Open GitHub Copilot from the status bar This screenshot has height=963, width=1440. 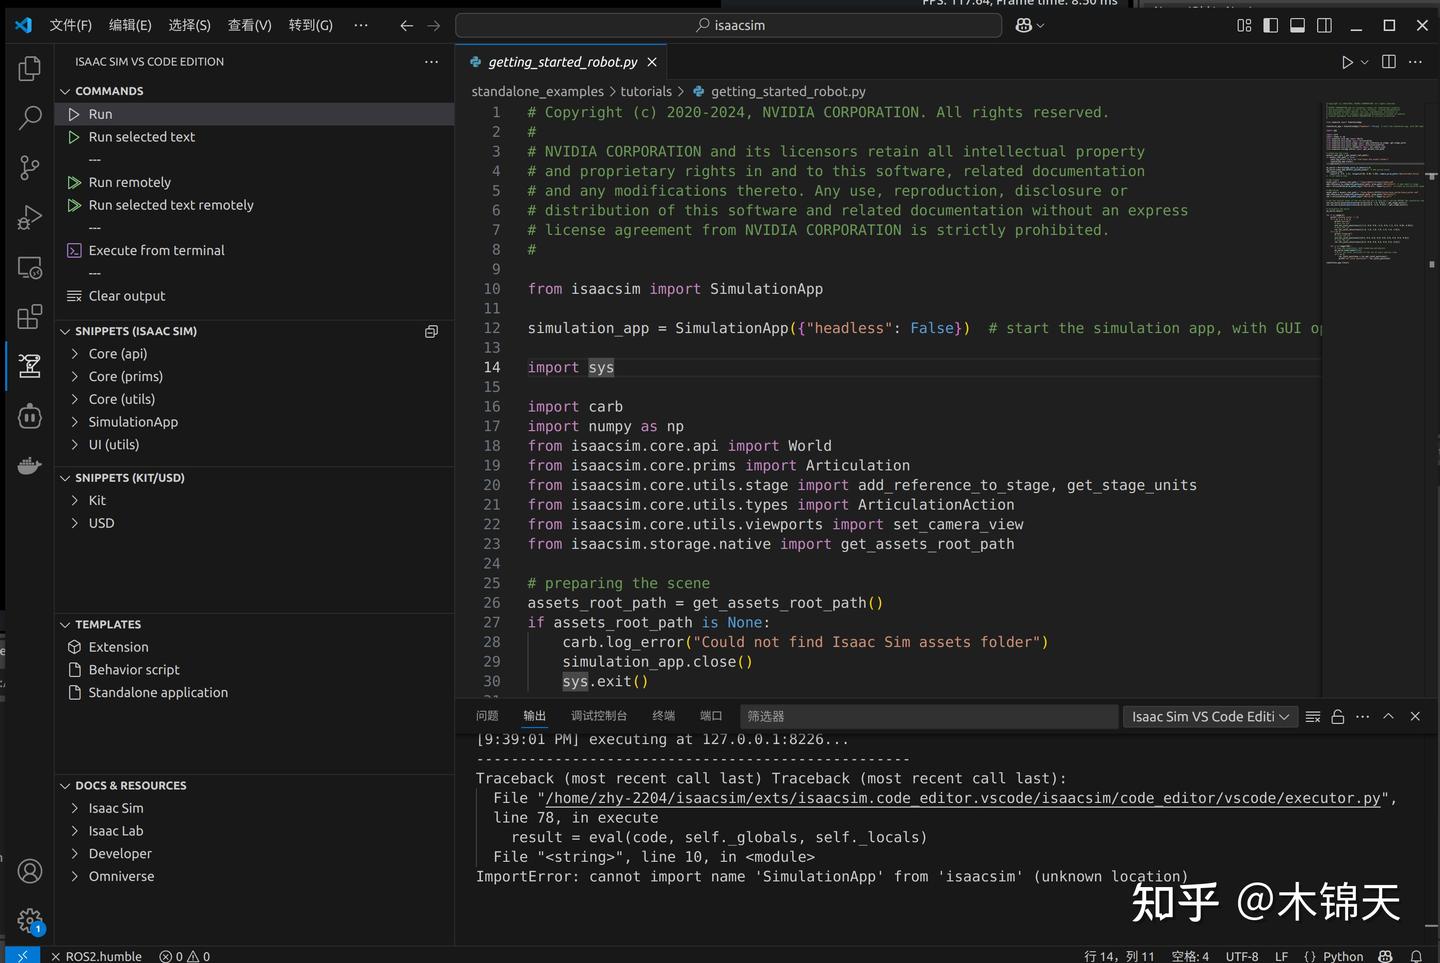point(1385,956)
